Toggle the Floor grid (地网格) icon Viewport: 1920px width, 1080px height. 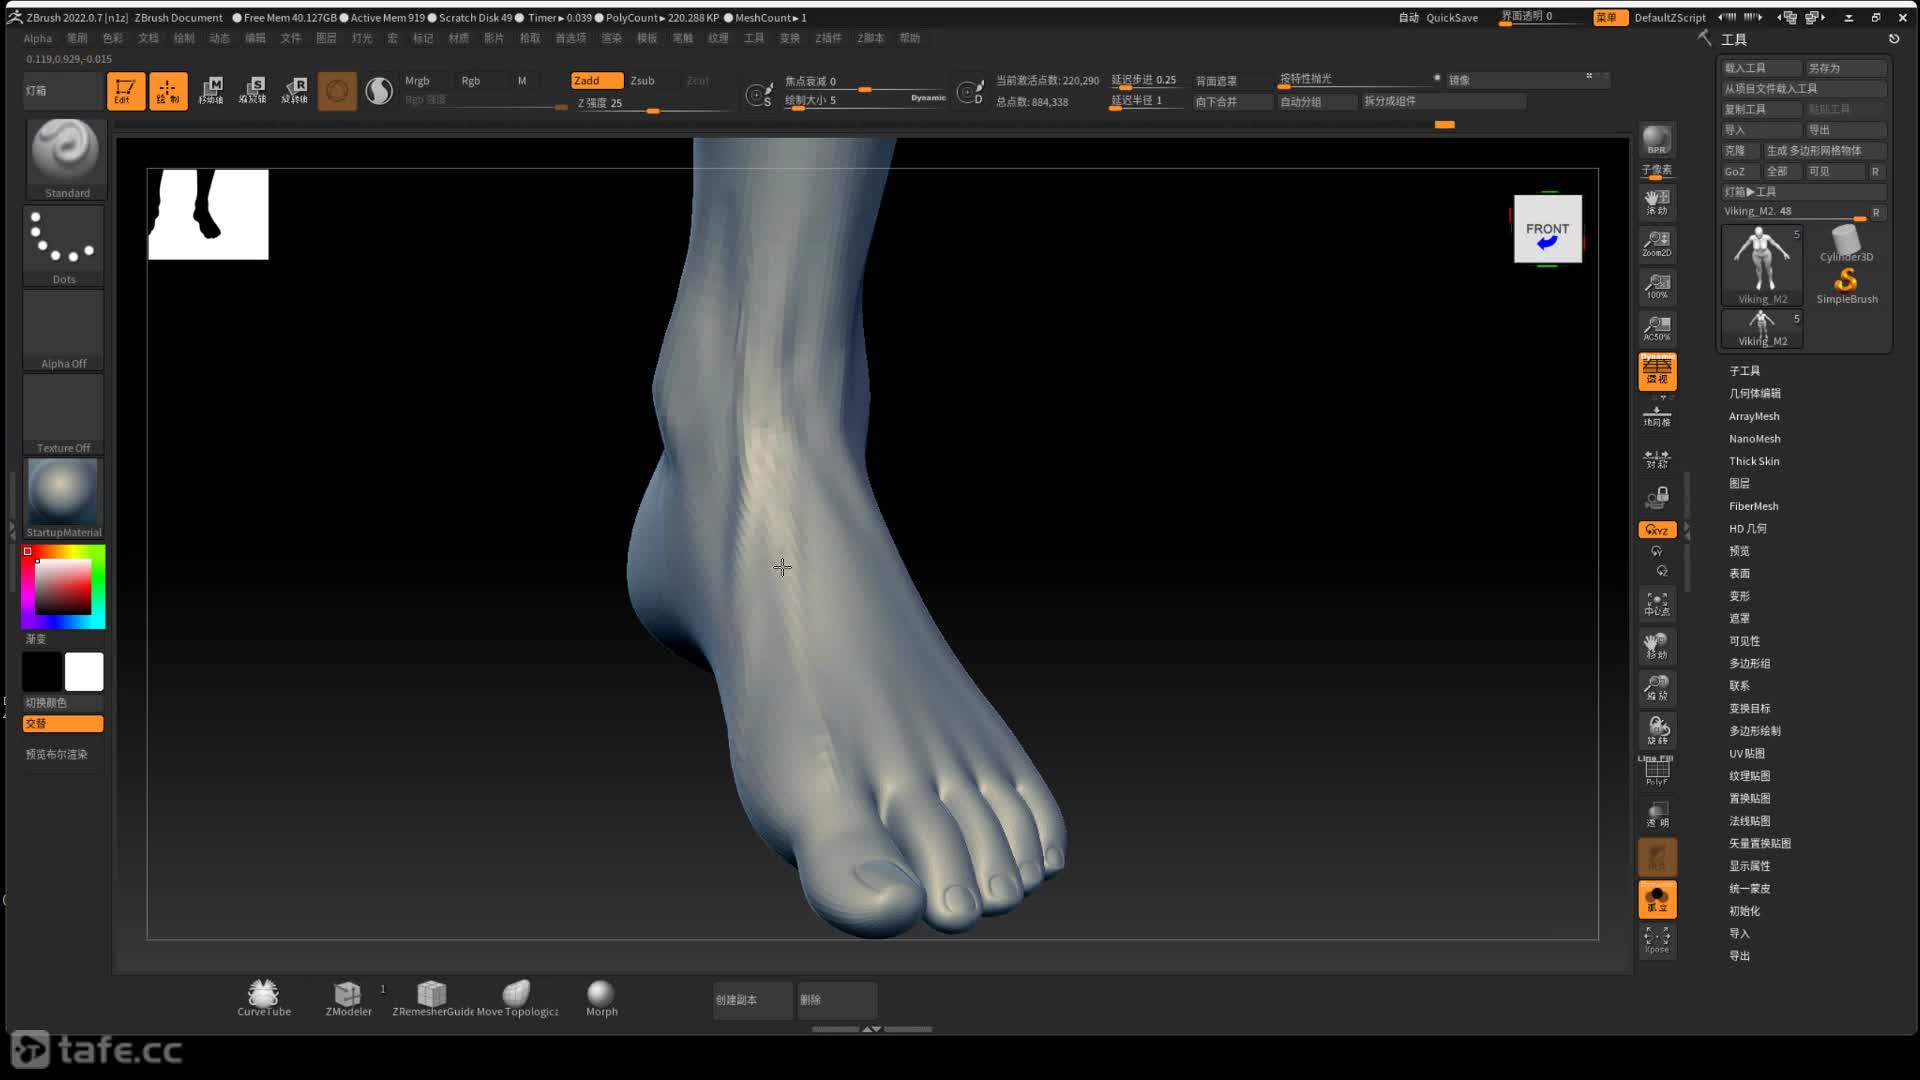coord(1657,415)
